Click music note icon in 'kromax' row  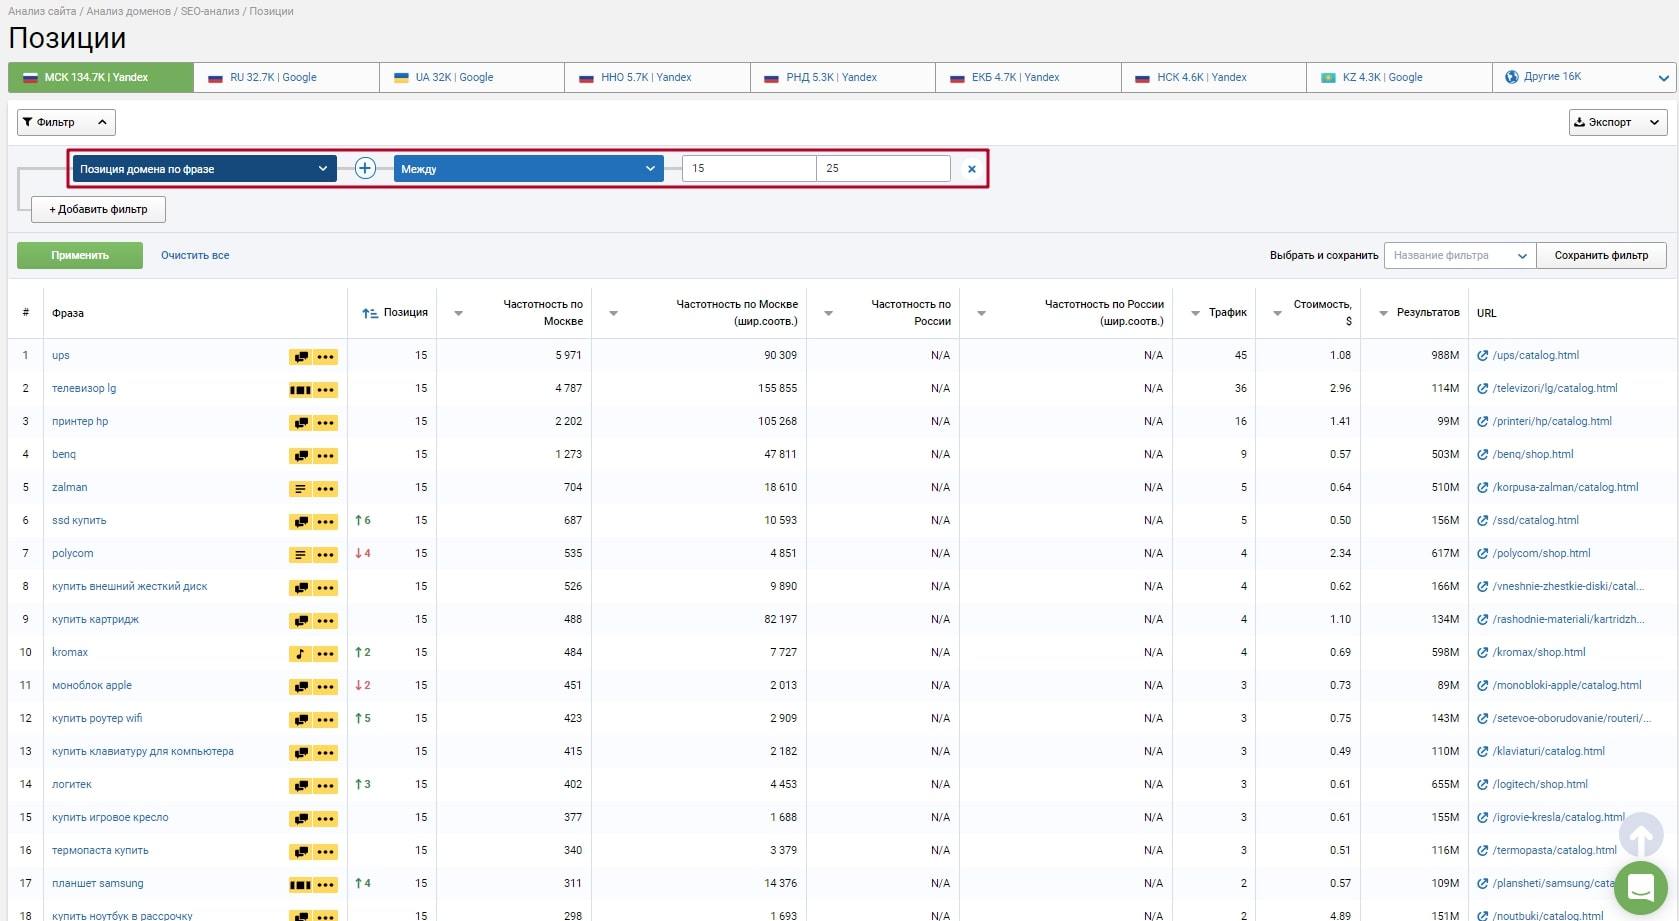(300, 654)
